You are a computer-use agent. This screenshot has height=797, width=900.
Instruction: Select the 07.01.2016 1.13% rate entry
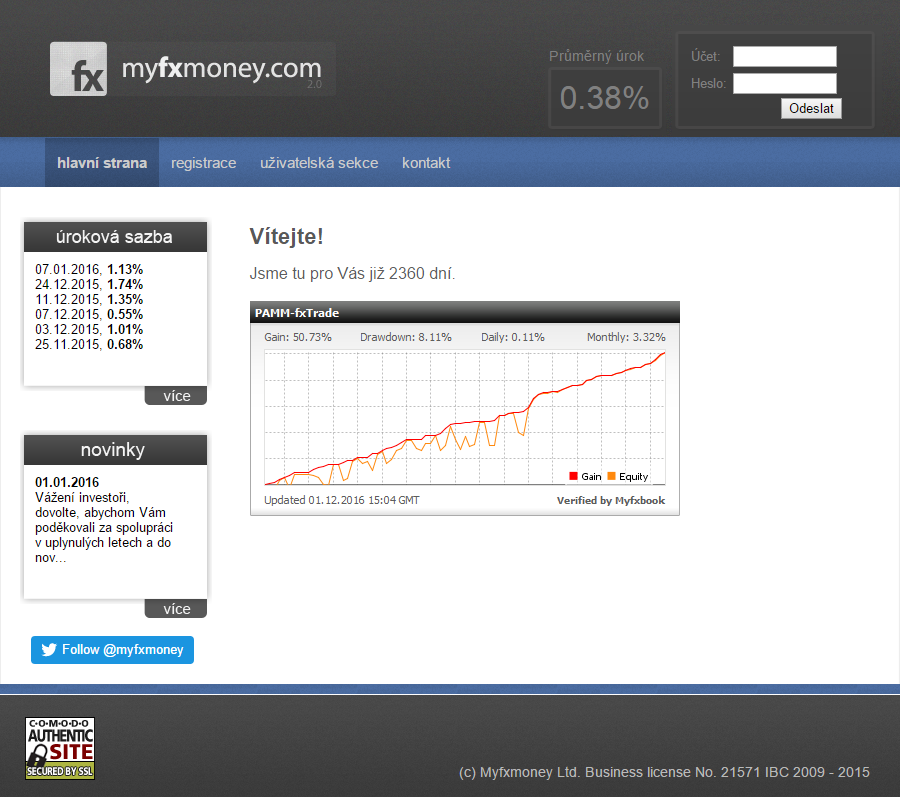click(x=89, y=269)
